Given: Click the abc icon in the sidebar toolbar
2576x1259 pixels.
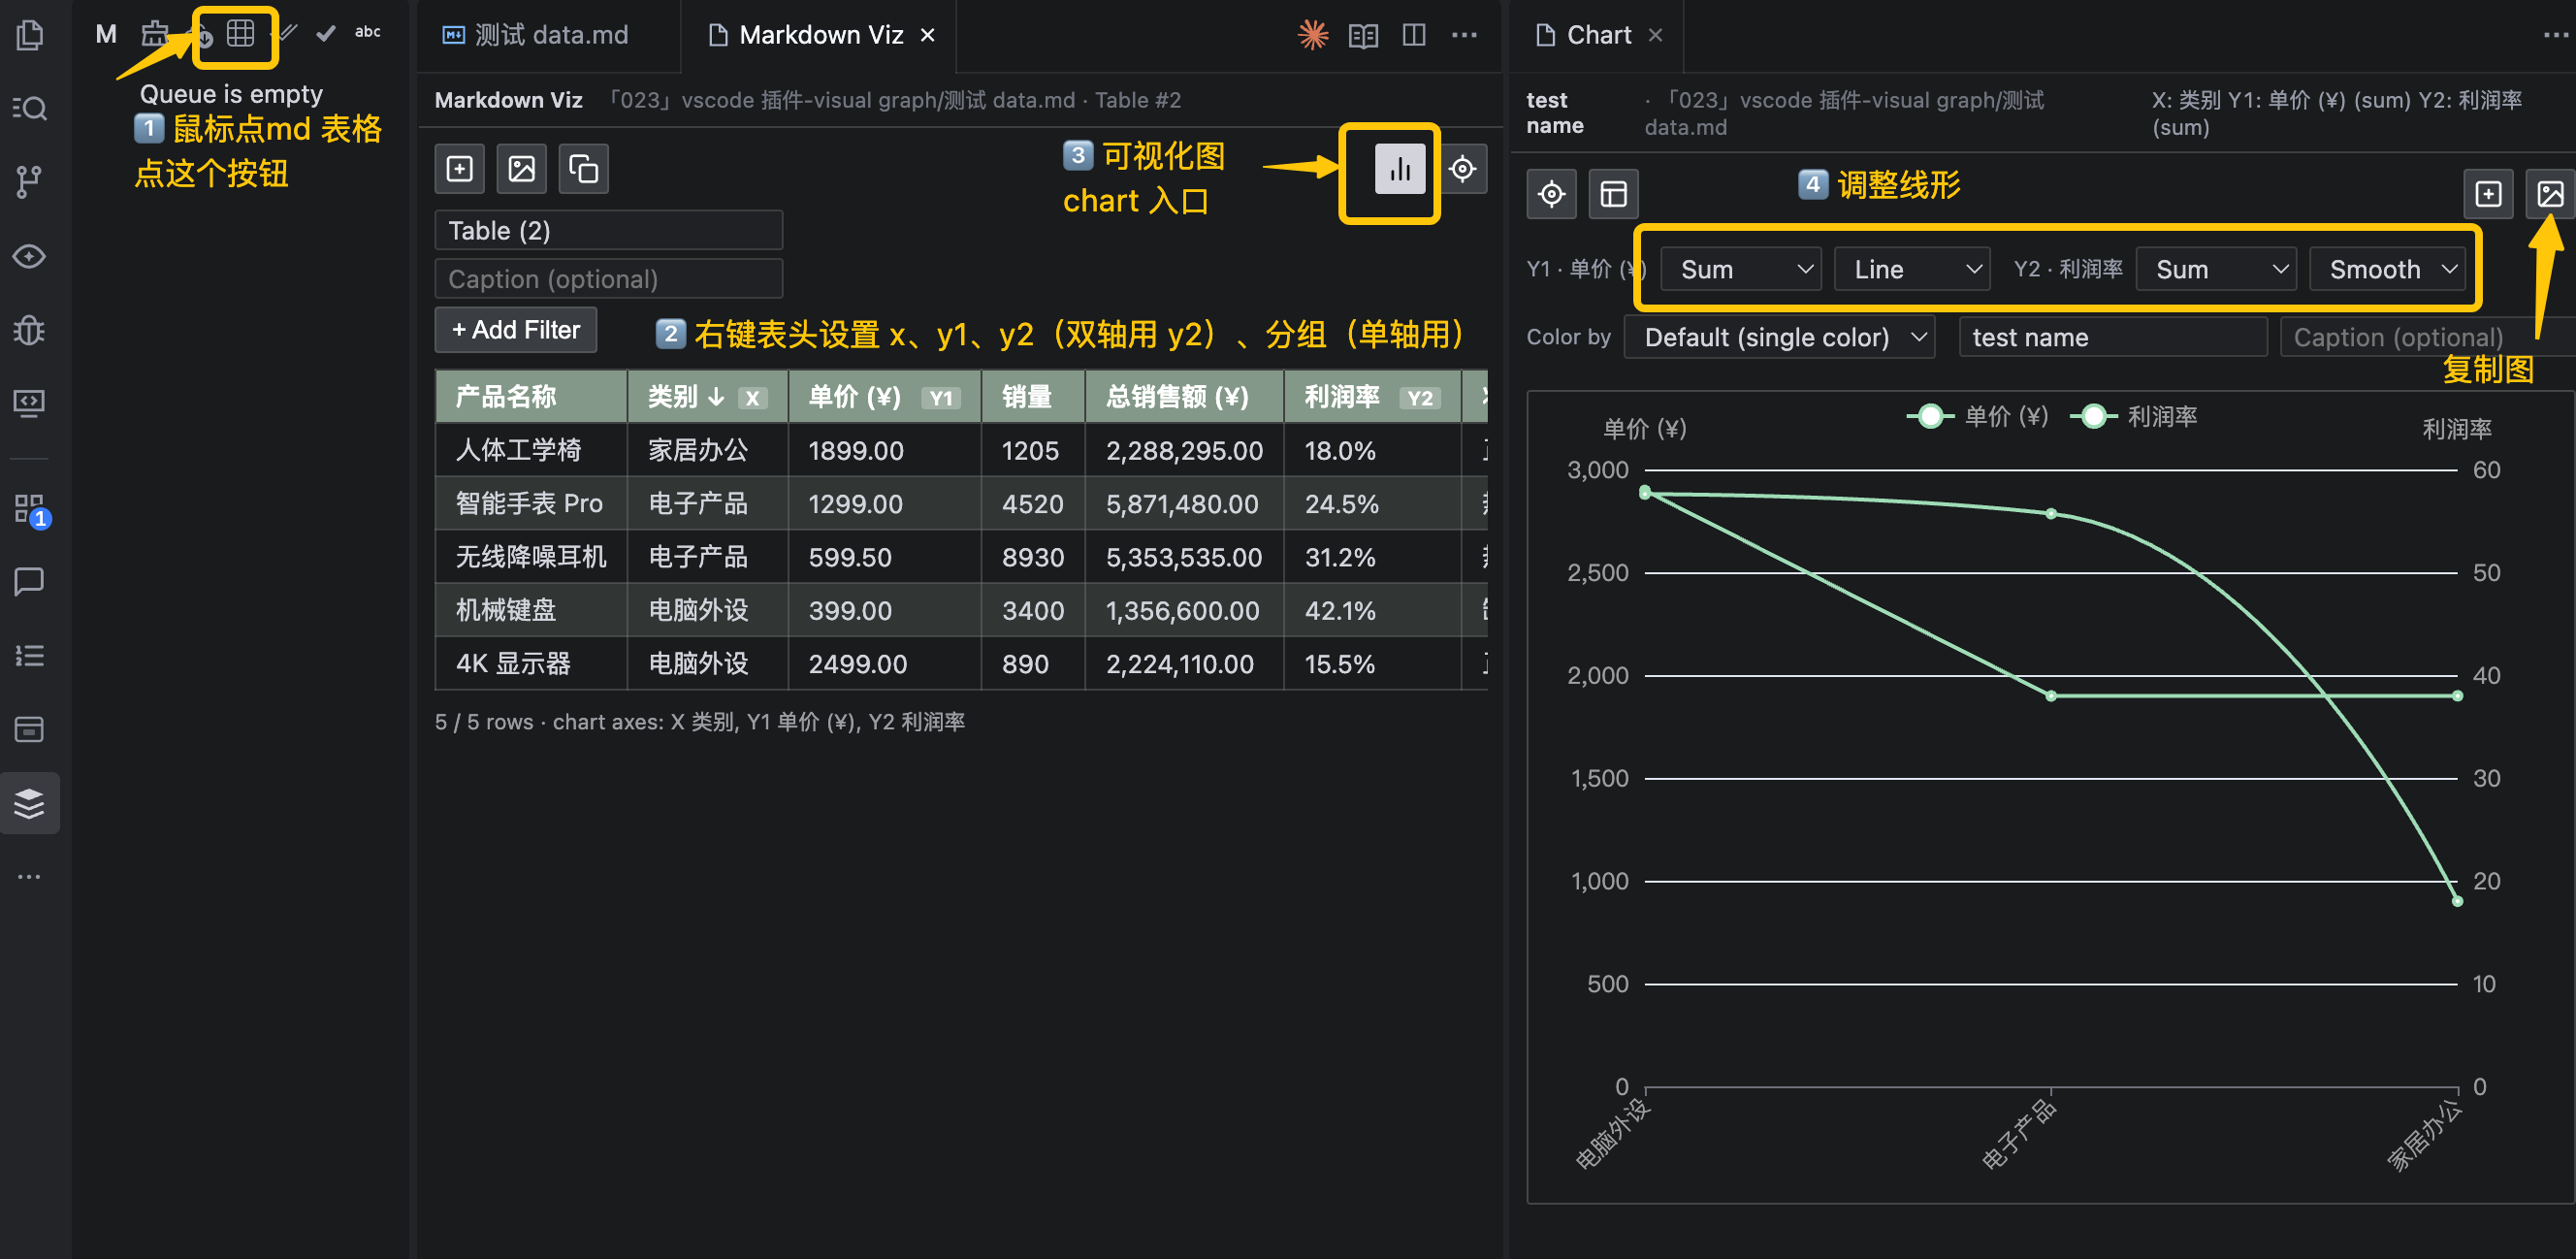Looking at the screenshot, I should [x=367, y=32].
